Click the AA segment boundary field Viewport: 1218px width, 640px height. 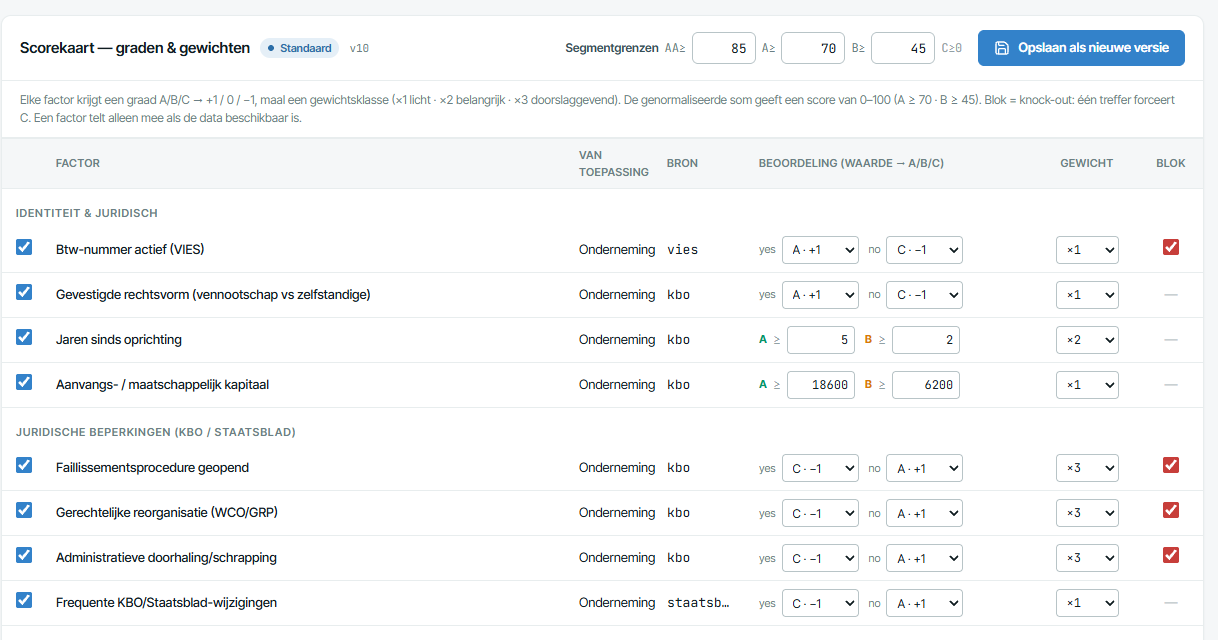coord(724,48)
